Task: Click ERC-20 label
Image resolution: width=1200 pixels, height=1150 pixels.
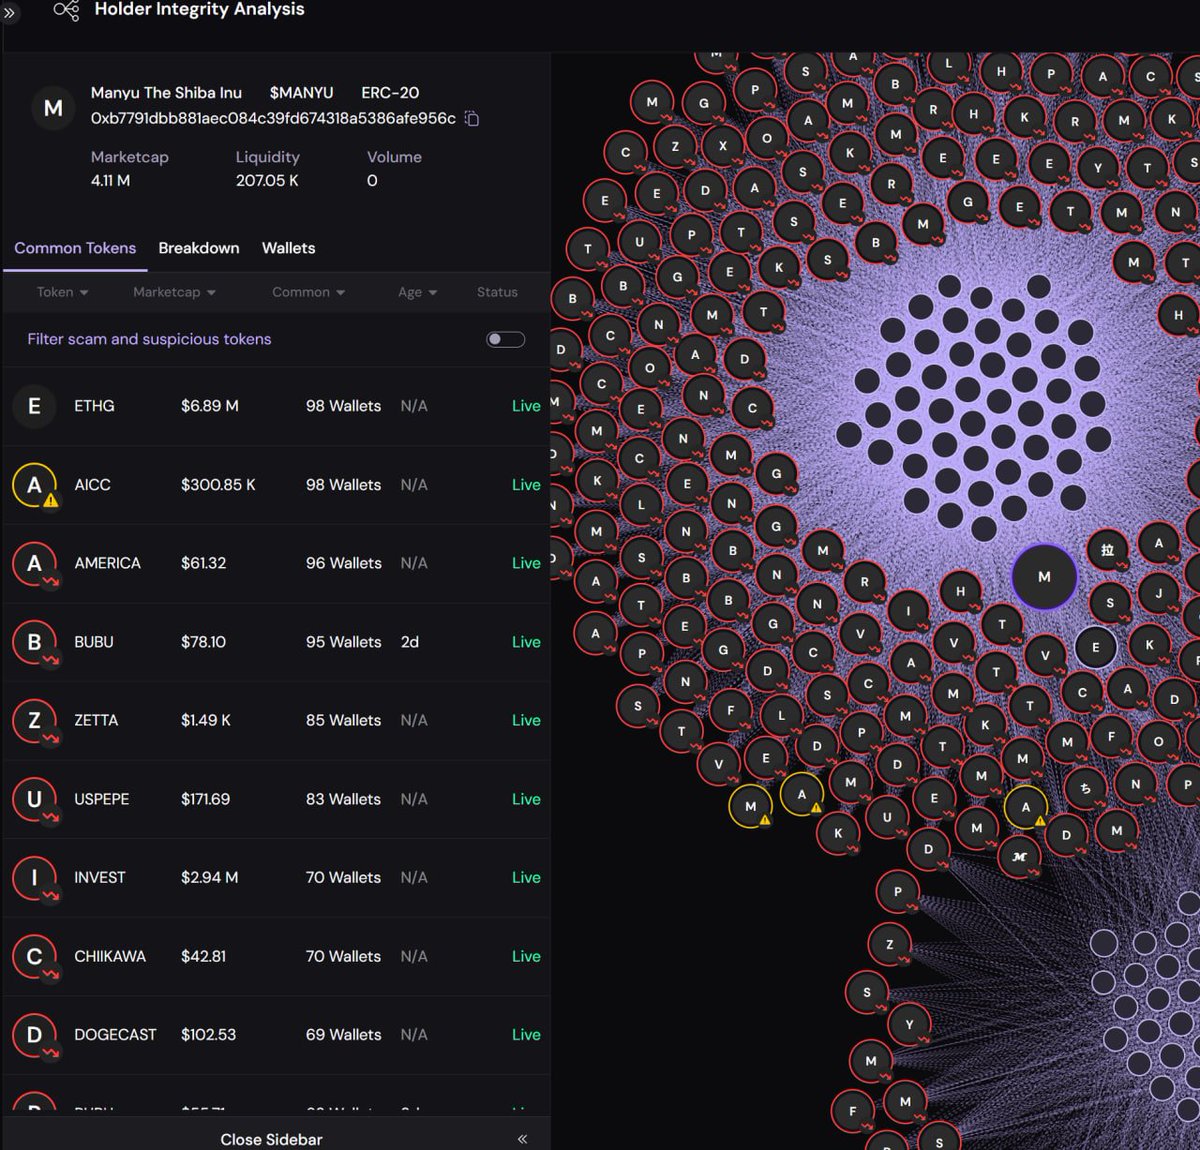Action: coord(390,92)
